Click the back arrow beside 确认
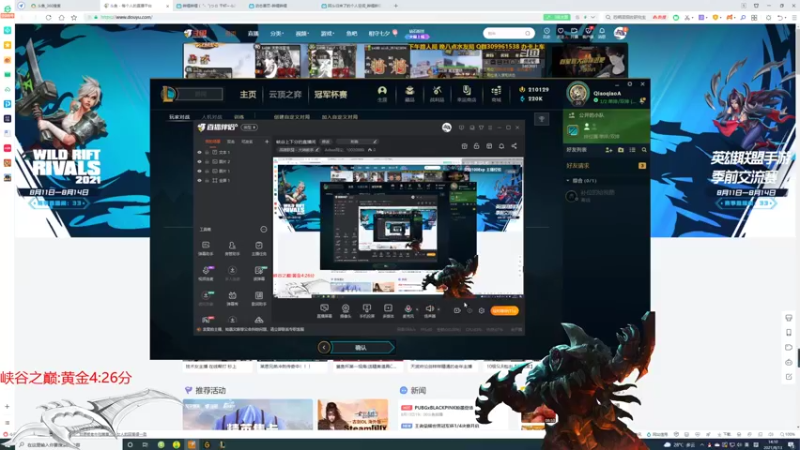 [x=323, y=347]
